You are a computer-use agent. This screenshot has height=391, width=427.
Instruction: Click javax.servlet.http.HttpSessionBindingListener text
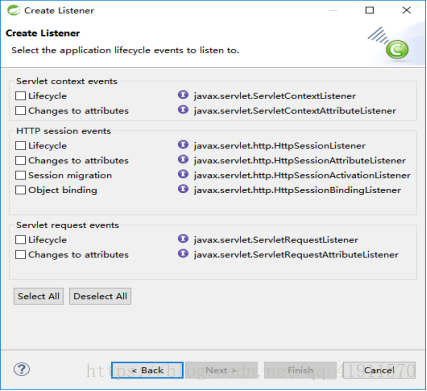(x=297, y=190)
